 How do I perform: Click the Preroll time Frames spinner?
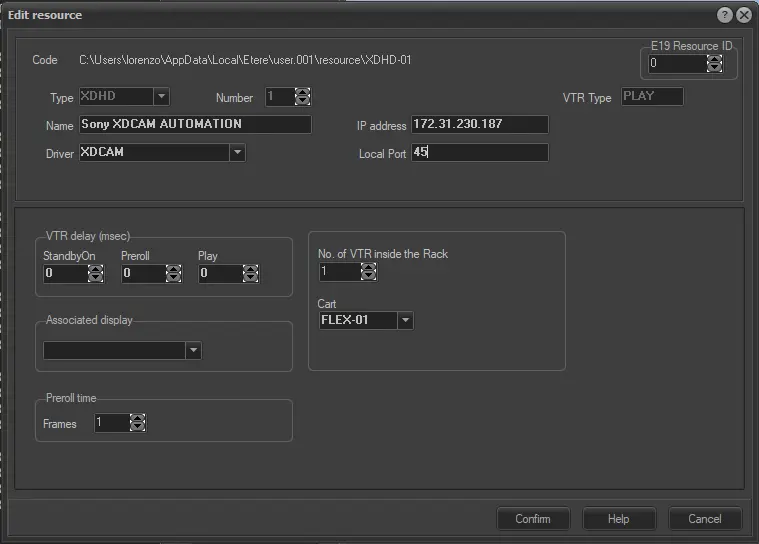tap(138, 423)
